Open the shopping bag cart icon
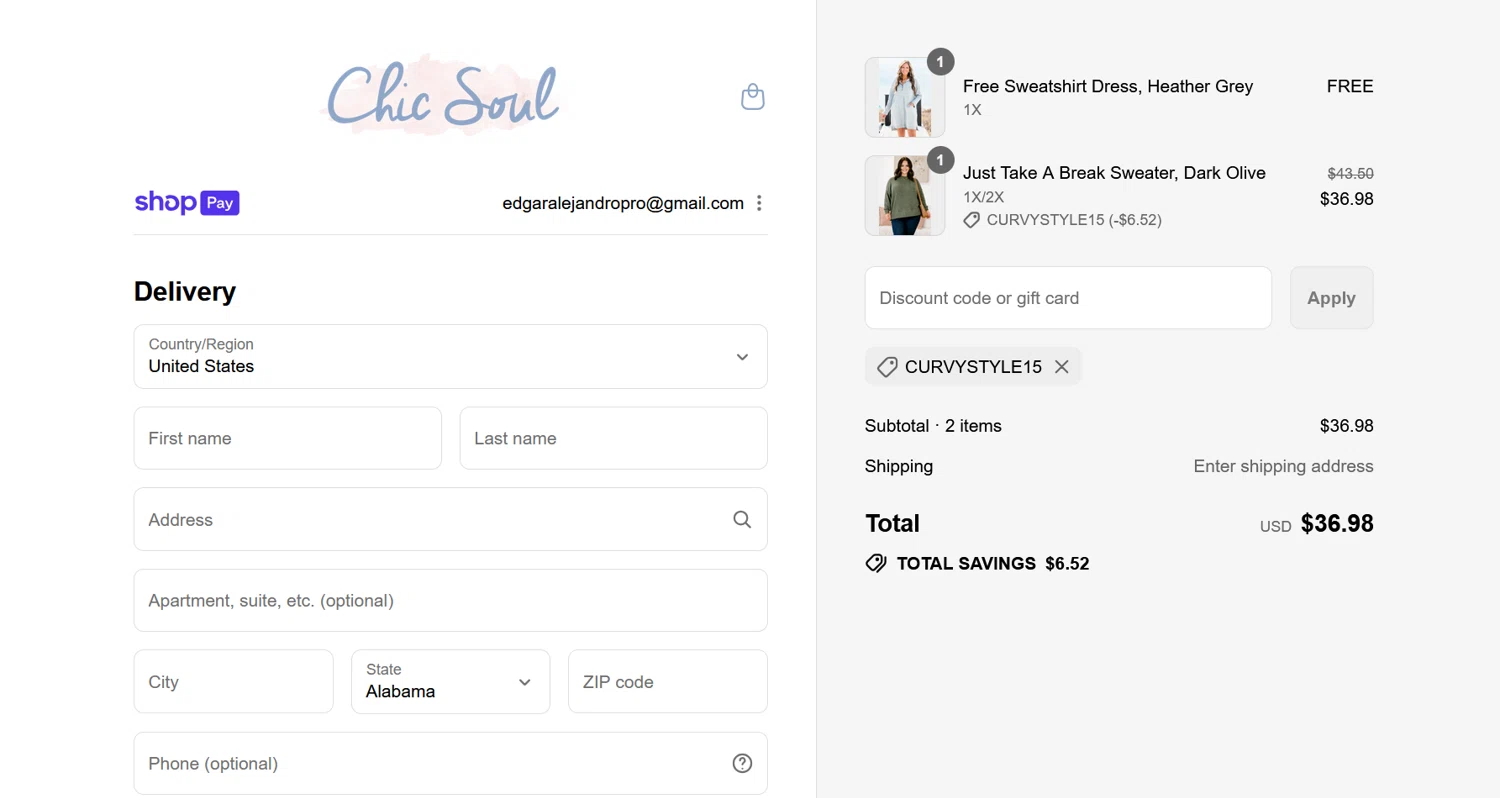Image resolution: width=1500 pixels, height=798 pixels. [753, 97]
